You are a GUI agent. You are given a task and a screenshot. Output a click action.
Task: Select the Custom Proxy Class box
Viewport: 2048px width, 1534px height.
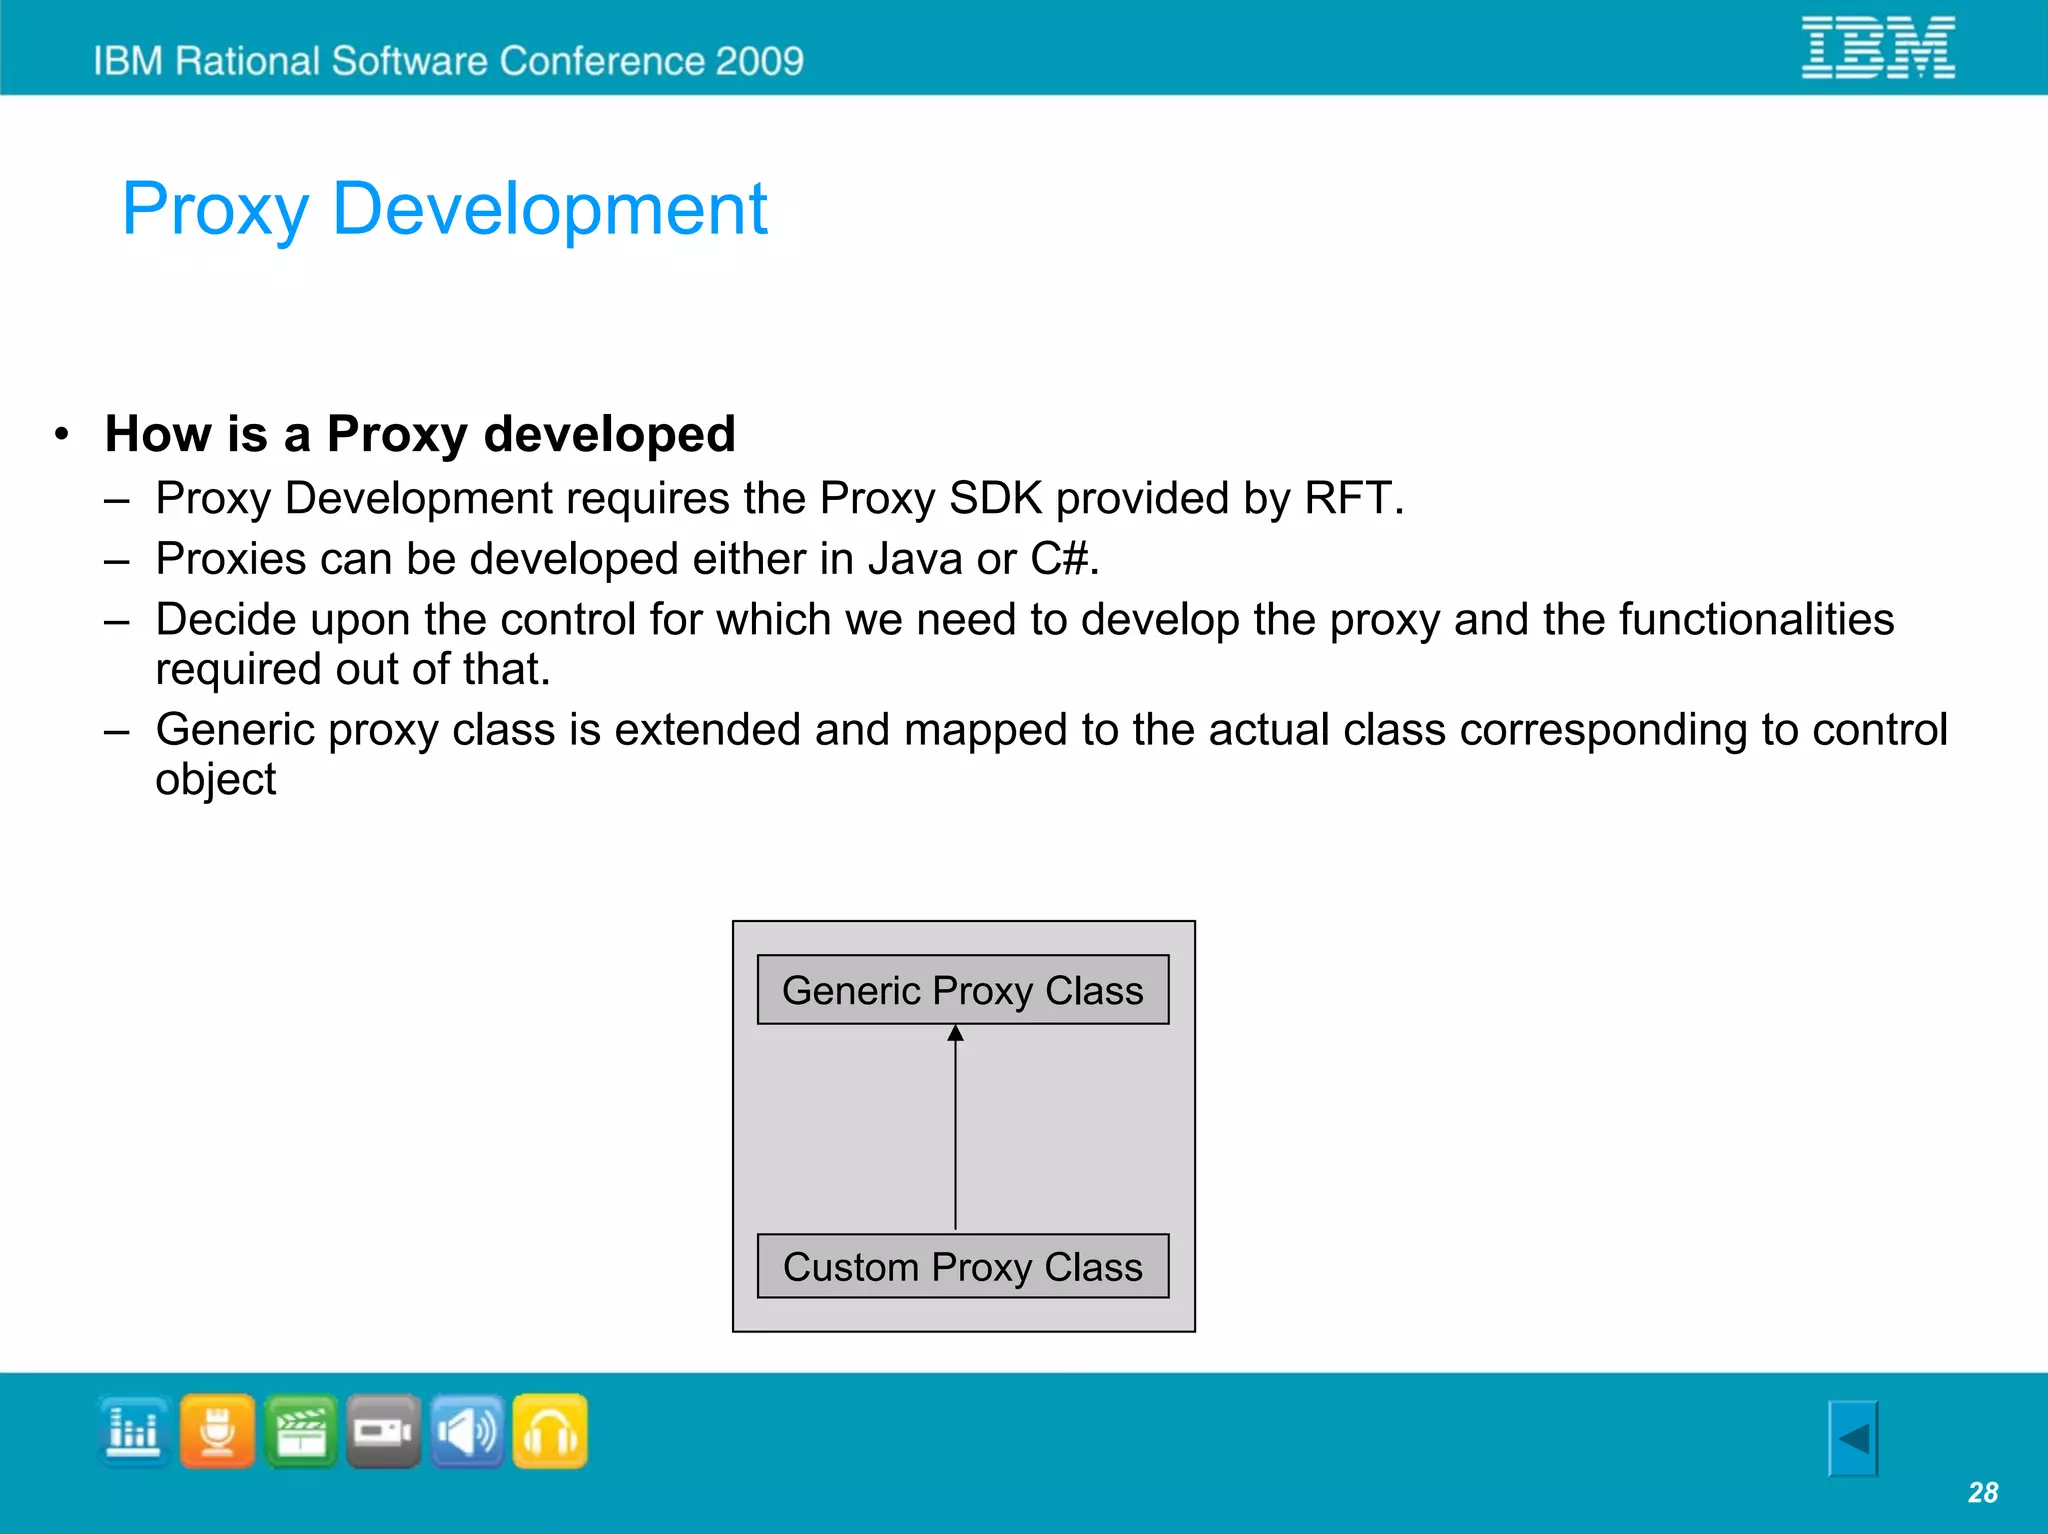[963, 1267]
